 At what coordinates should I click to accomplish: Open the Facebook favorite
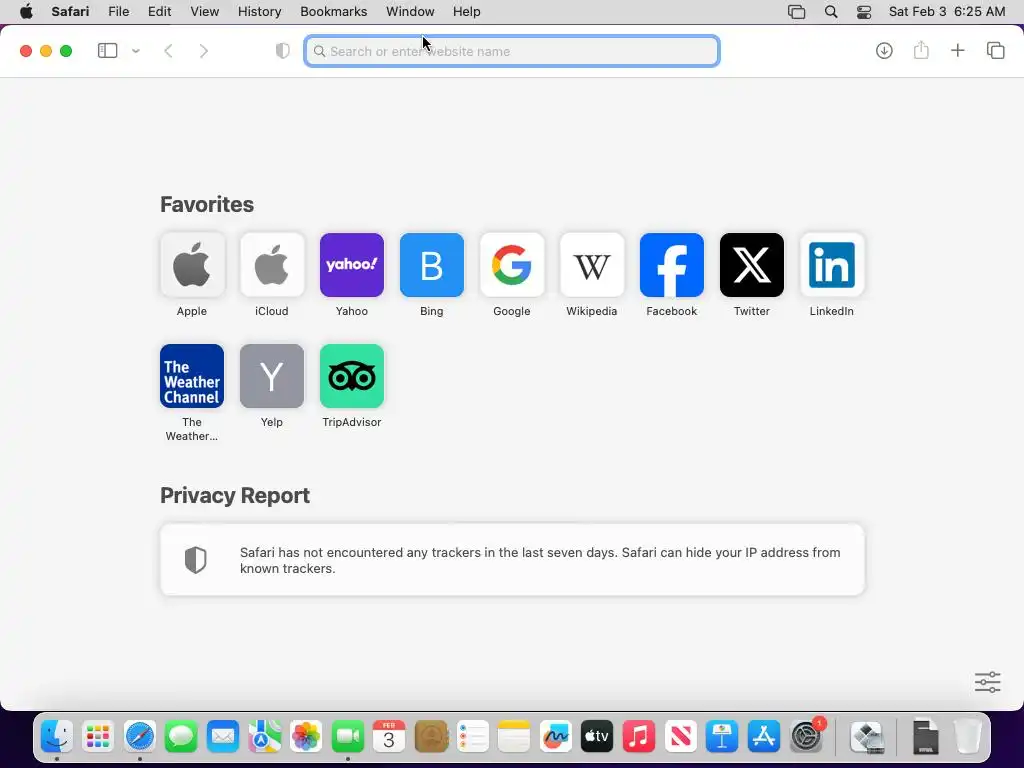point(672,265)
